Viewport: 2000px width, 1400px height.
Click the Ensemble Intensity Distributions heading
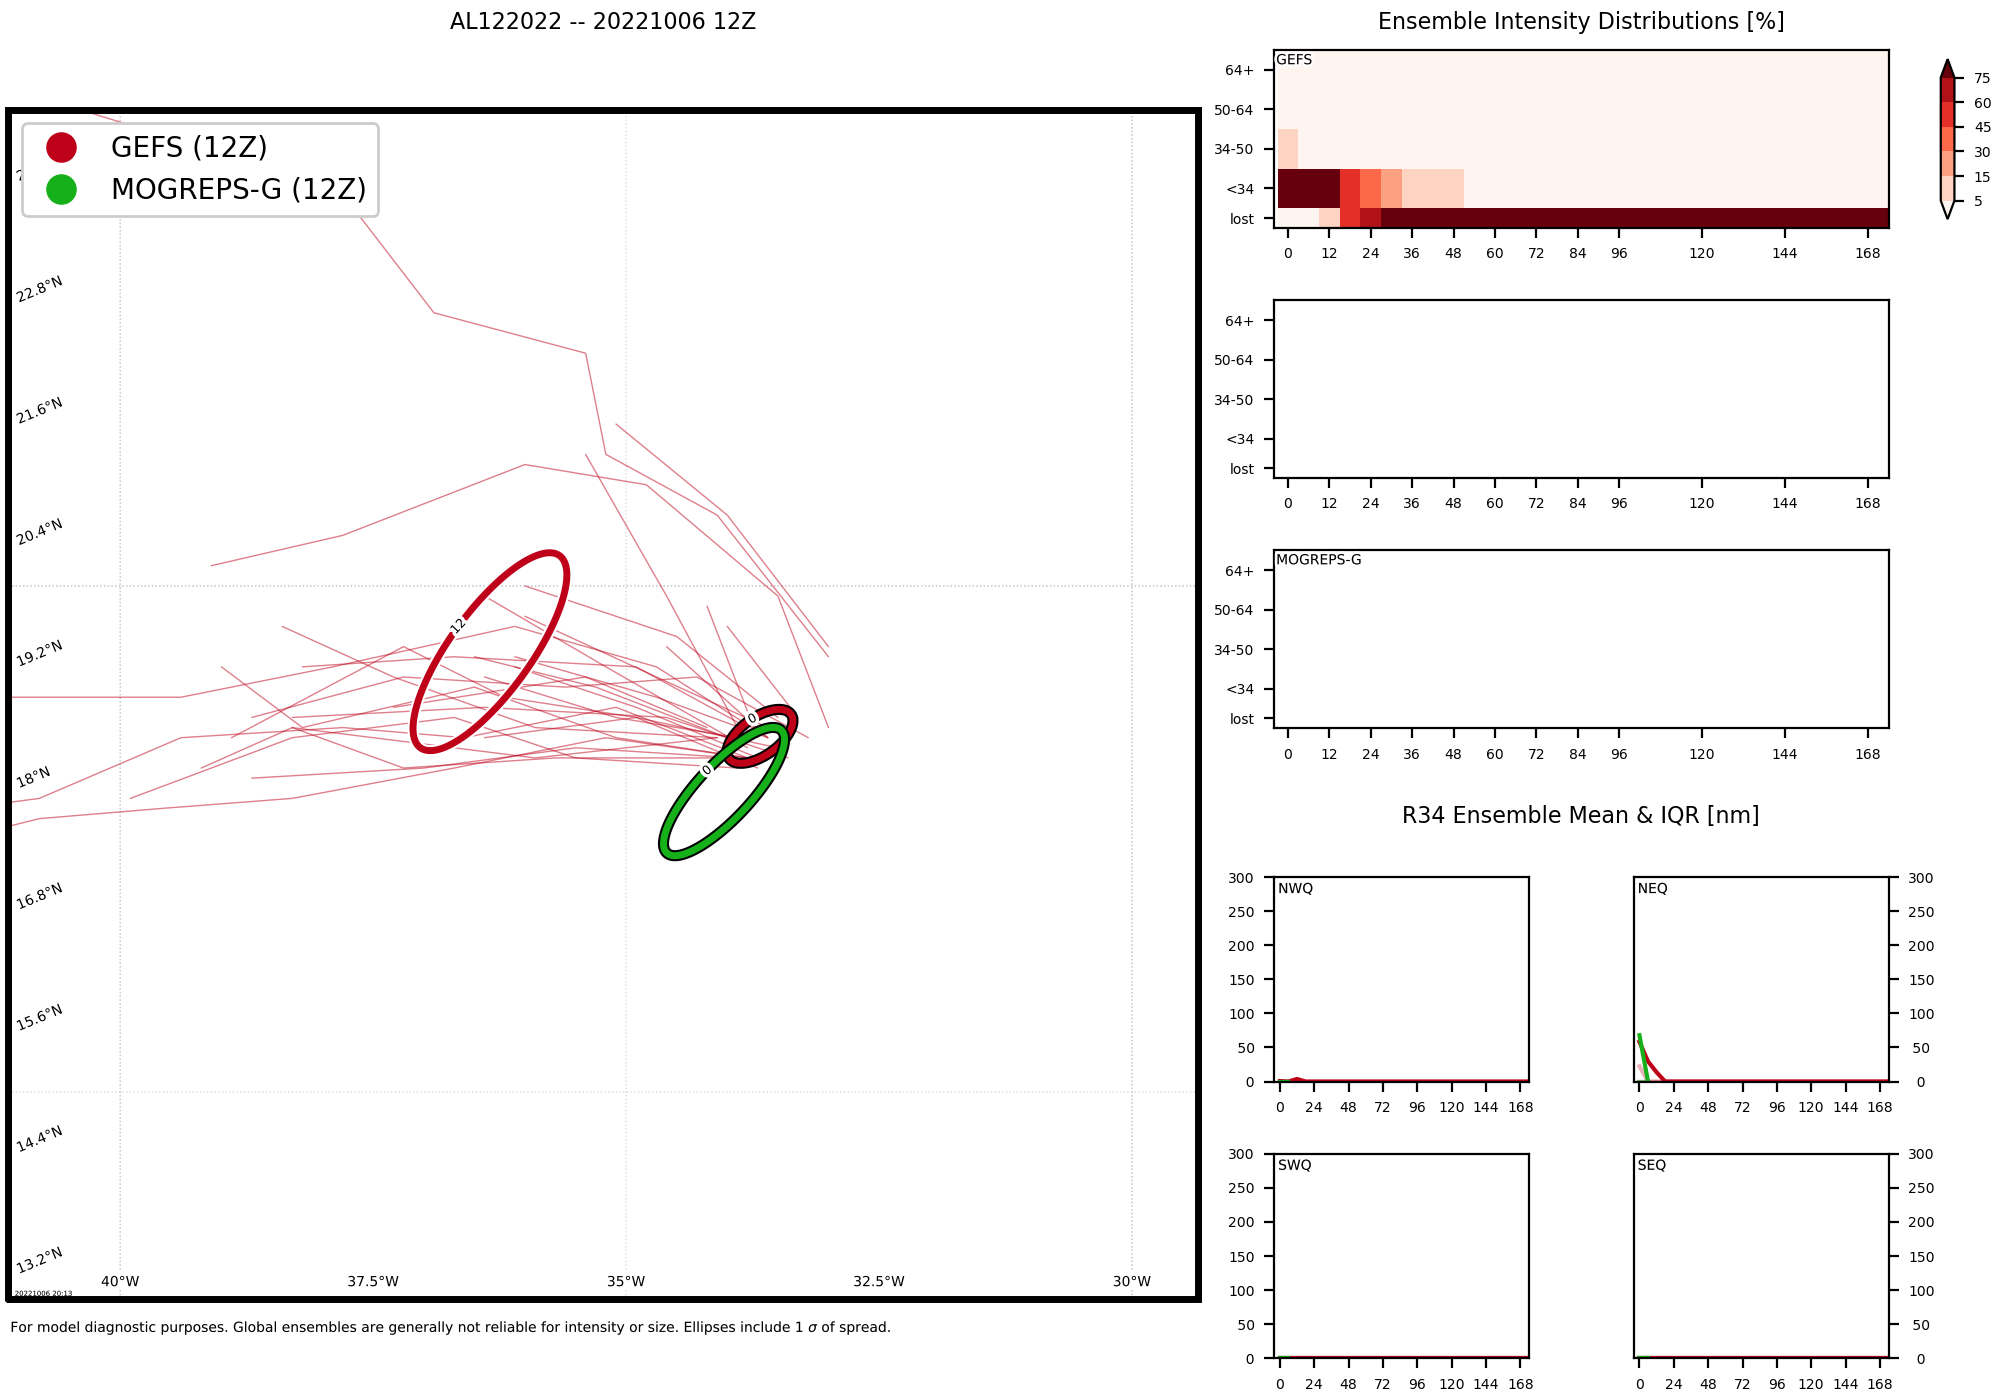pos(1580,22)
